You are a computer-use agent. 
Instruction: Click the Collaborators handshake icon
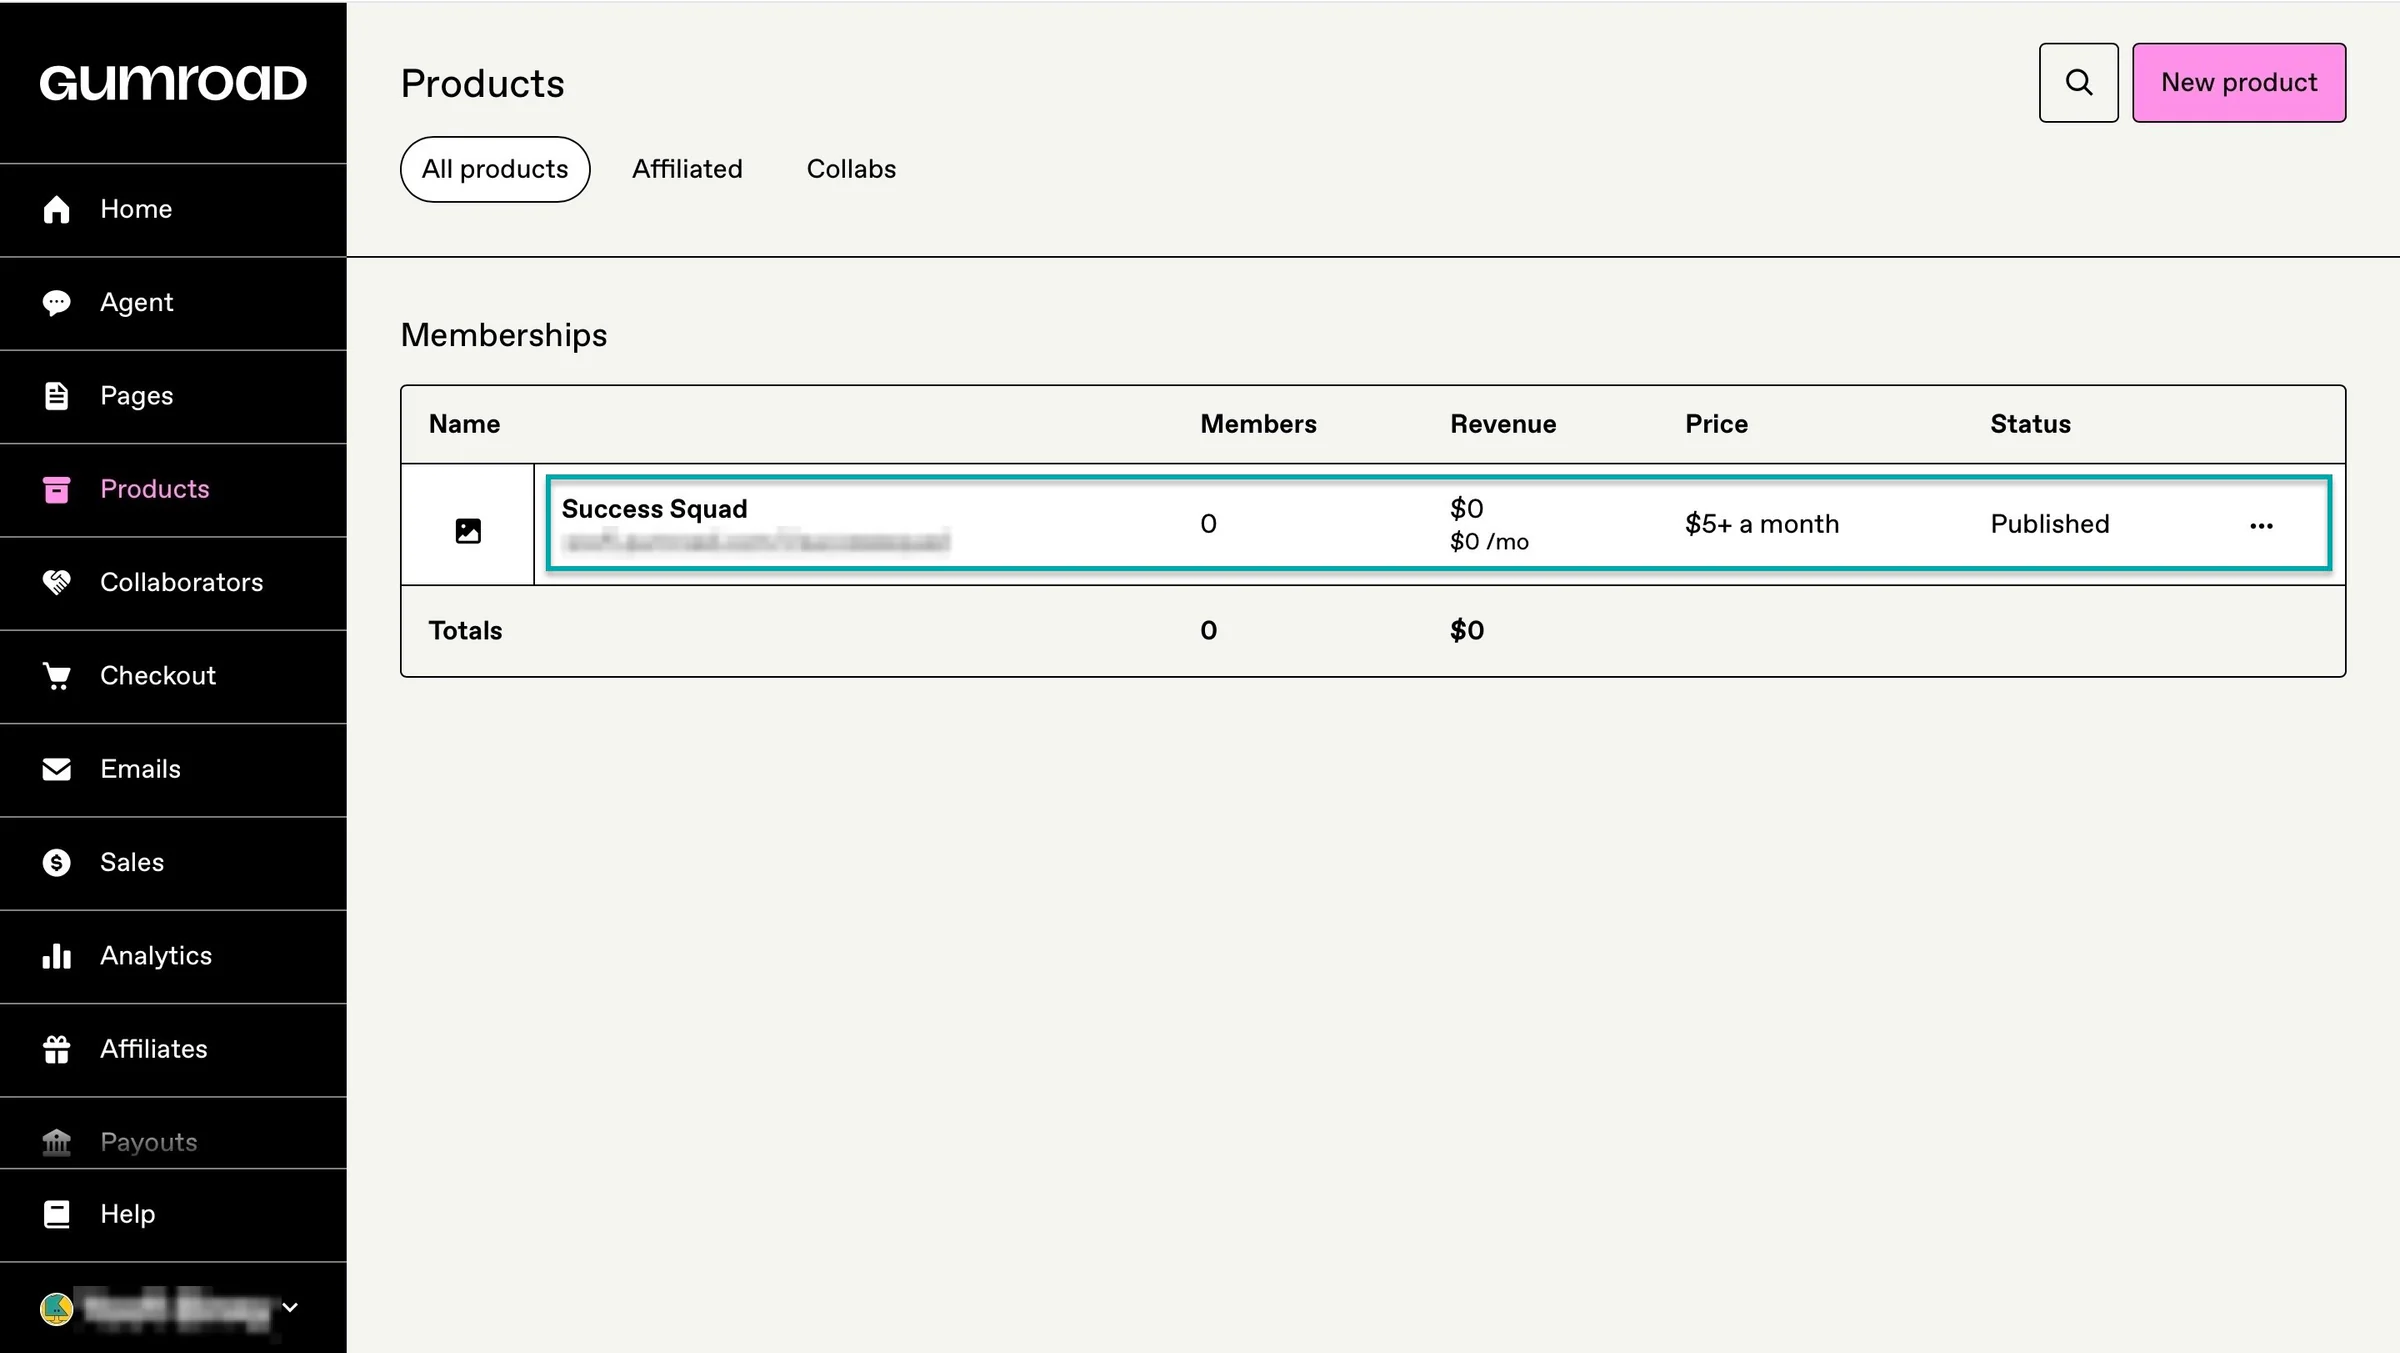point(57,582)
